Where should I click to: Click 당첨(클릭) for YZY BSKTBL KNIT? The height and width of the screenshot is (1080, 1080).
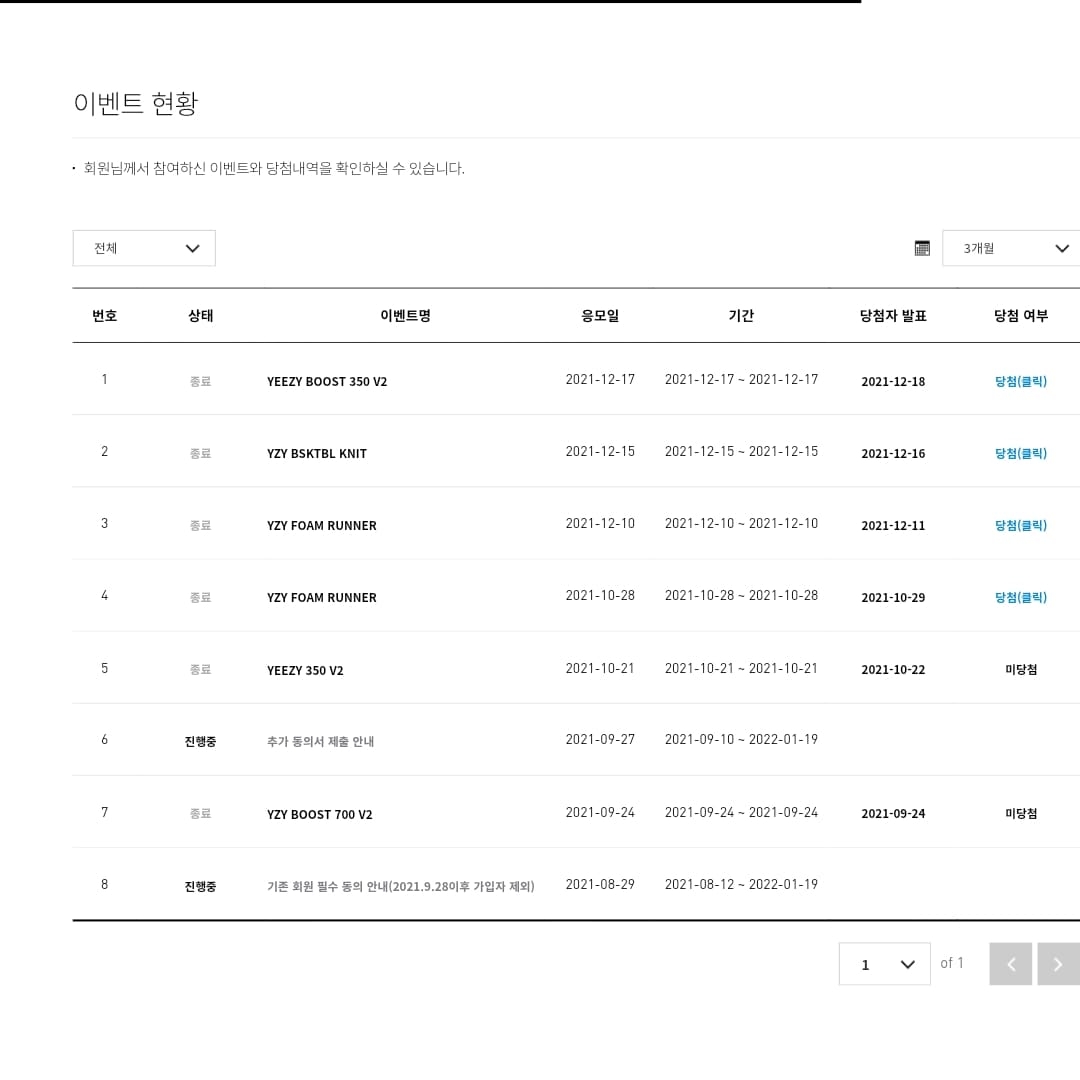[x=1021, y=453]
